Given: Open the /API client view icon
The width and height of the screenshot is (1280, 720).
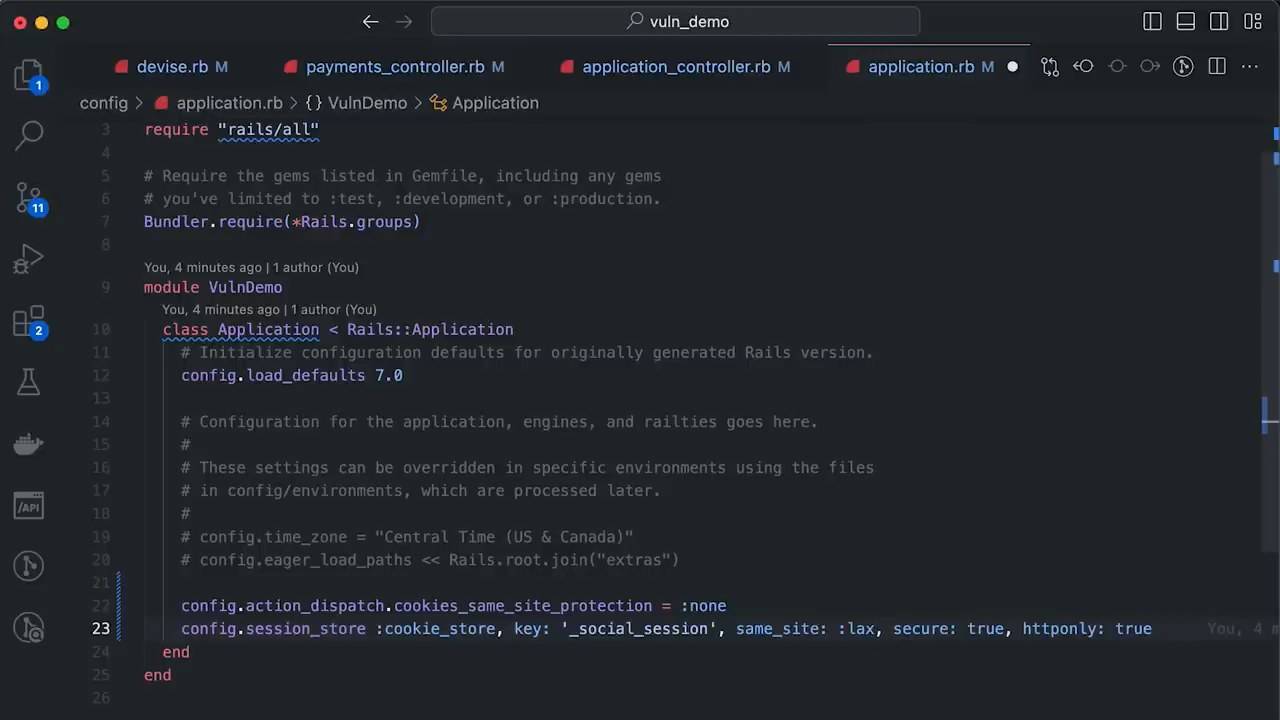Looking at the screenshot, I should pos(29,505).
